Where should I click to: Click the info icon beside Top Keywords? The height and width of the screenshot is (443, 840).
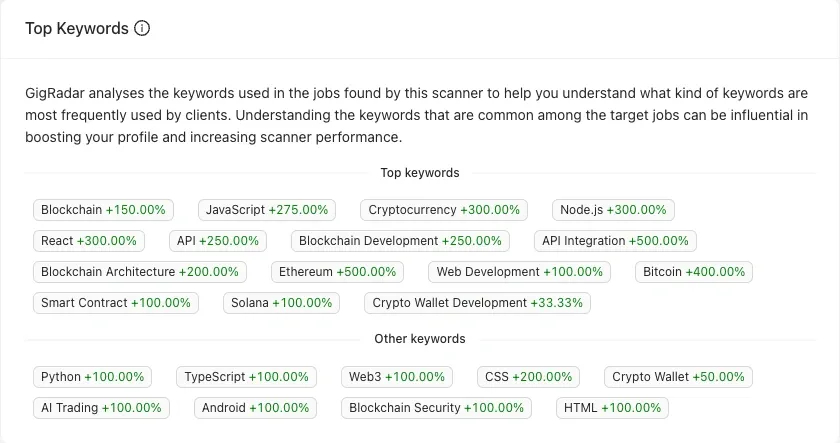click(142, 28)
